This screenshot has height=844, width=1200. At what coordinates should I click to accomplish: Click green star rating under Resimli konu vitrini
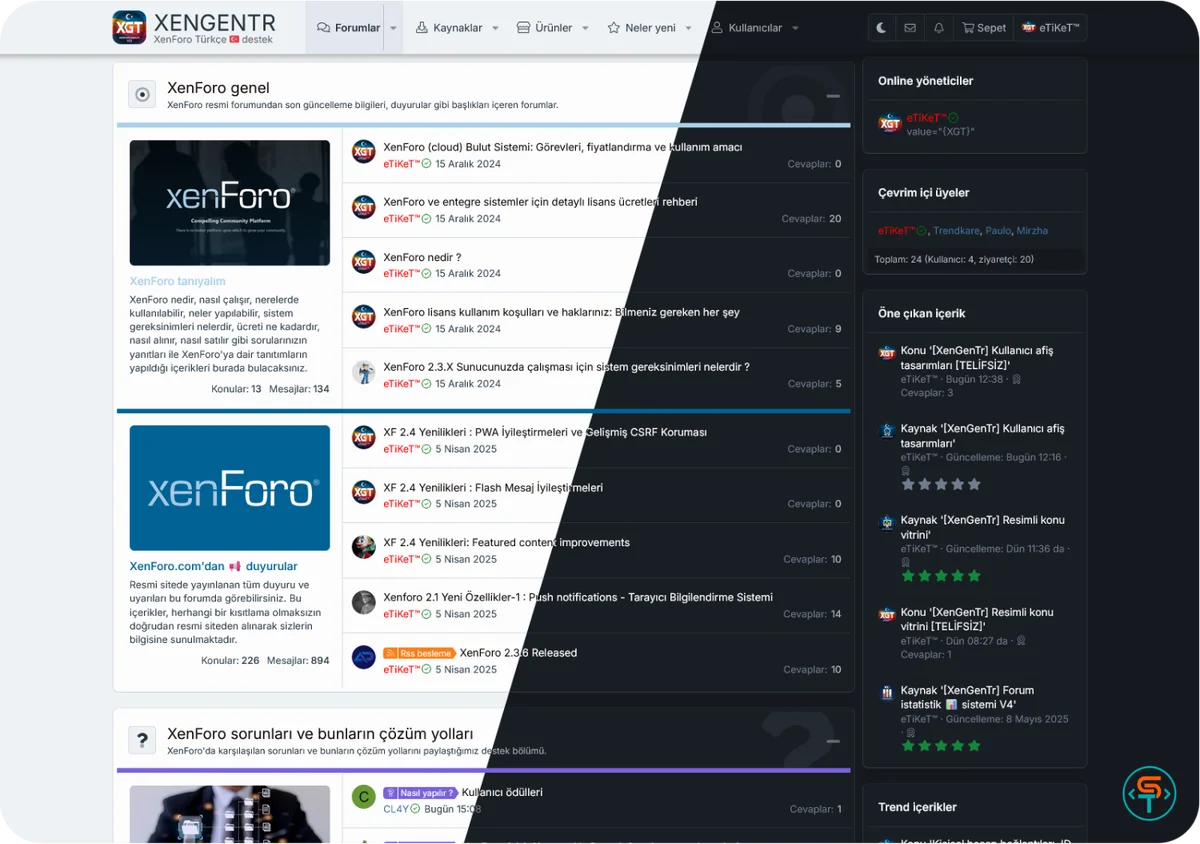point(941,576)
